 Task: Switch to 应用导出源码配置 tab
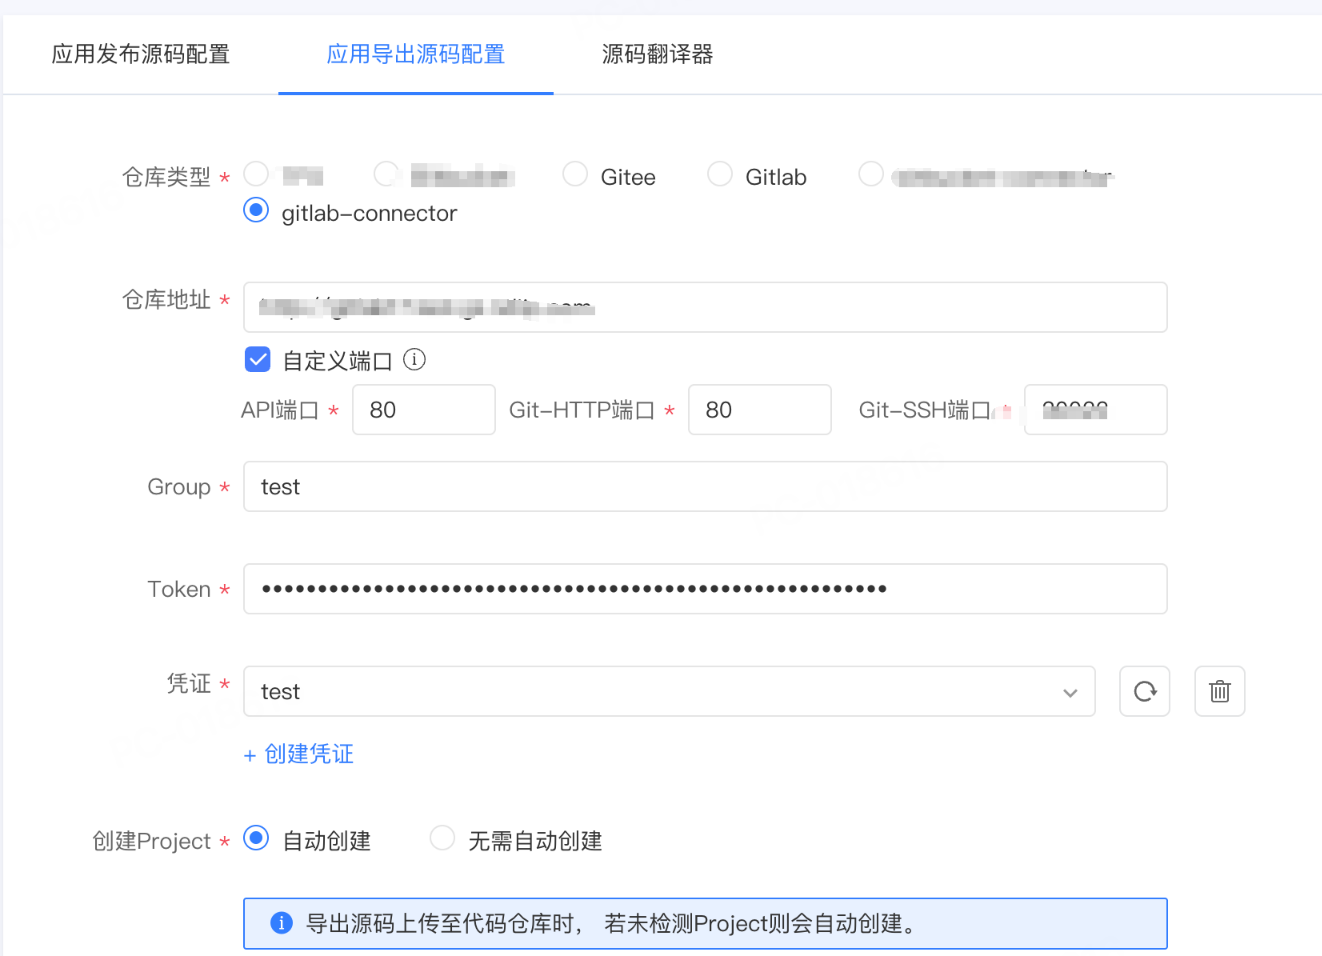(x=416, y=54)
